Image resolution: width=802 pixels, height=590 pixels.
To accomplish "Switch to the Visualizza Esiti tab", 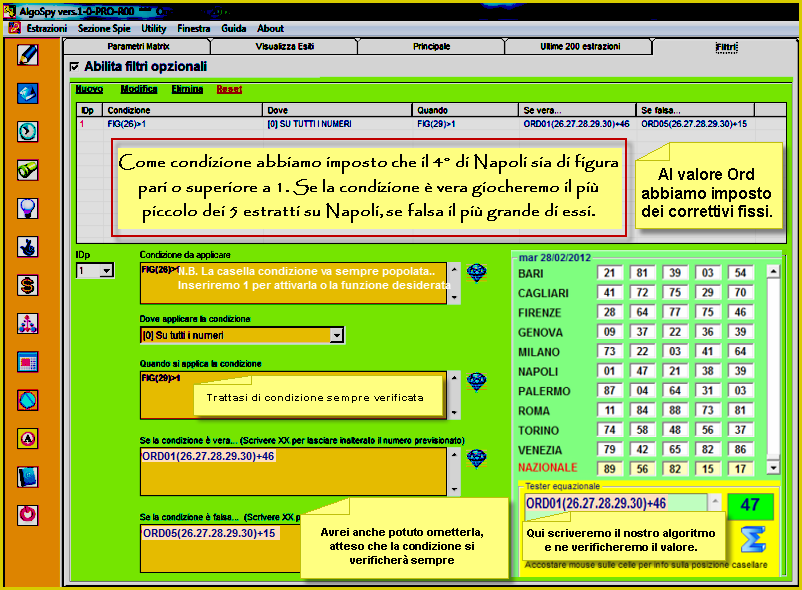I will tap(284, 47).
